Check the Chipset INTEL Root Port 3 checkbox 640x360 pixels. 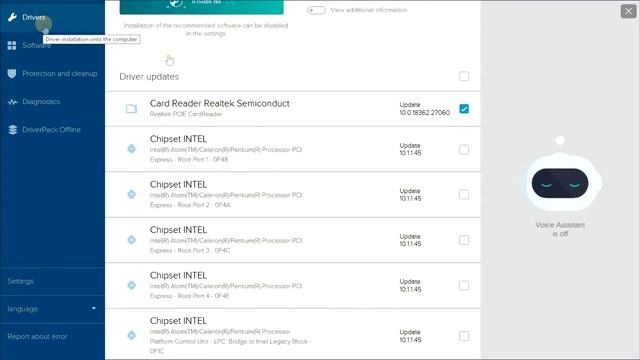point(464,240)
